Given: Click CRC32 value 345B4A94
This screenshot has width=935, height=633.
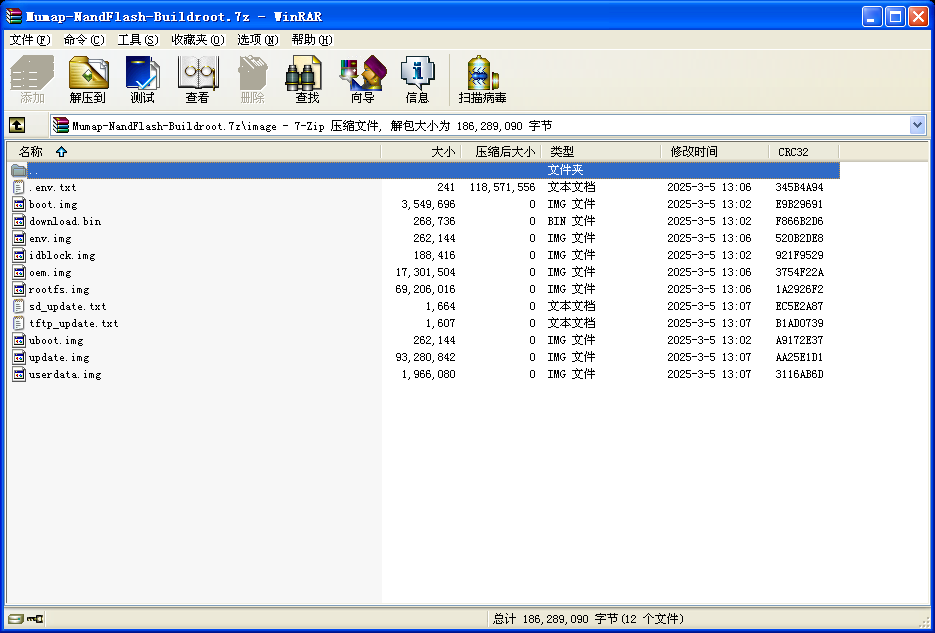Looking at the screenshot, I should pyautogui.click(x=799, y=187).
